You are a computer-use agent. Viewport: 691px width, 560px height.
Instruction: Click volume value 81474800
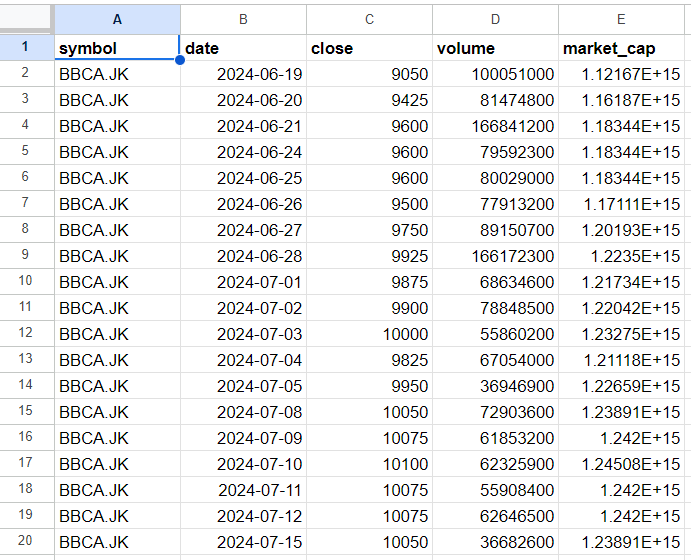[495, 100]
